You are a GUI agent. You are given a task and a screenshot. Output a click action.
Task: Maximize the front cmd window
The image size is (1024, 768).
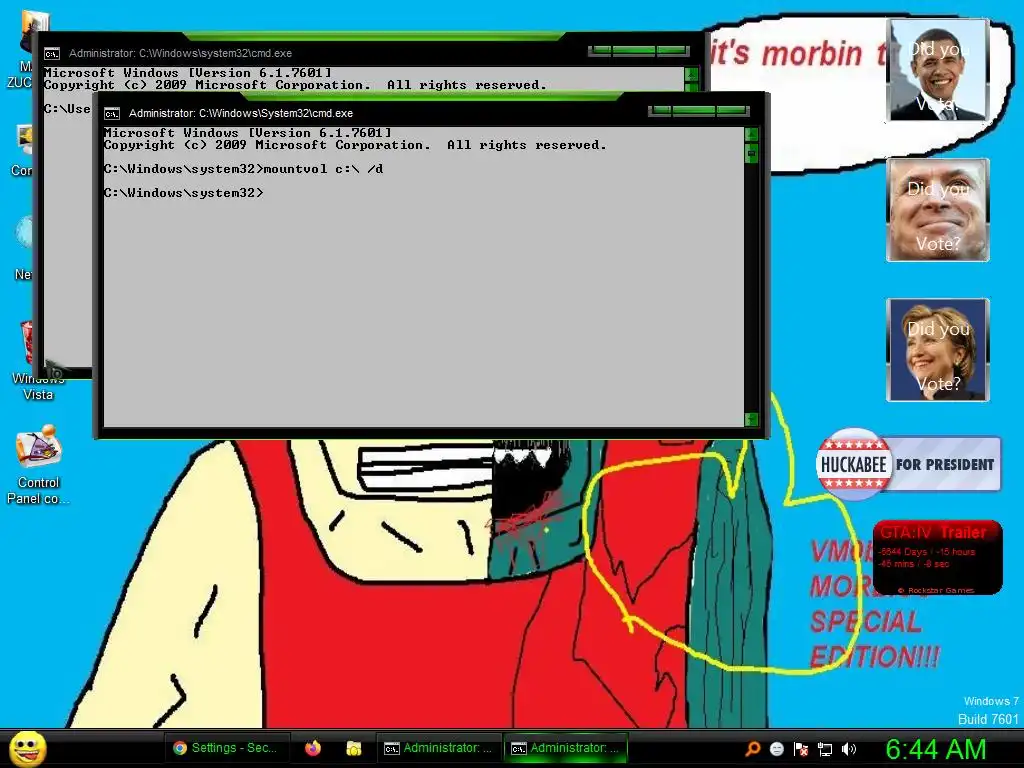[694, 111]
